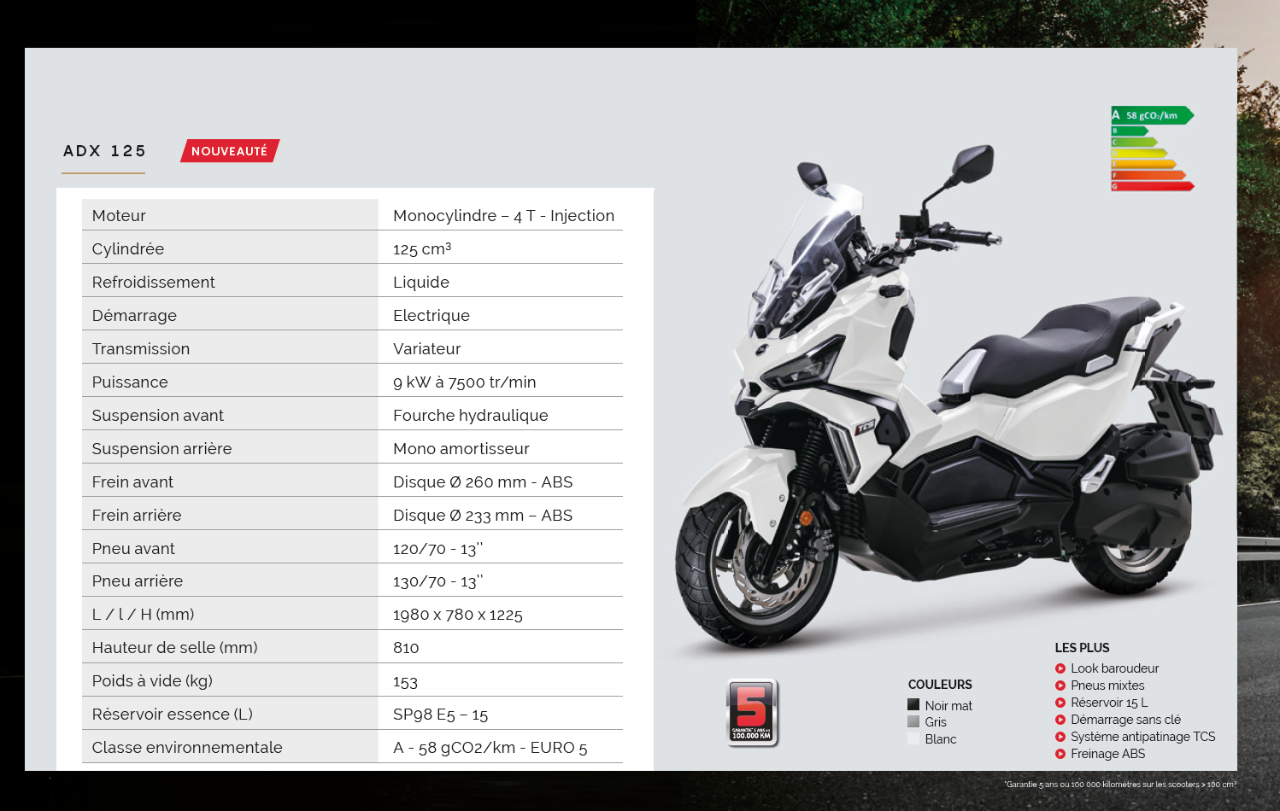This screenshot has height=811, width=1280.
Task: Click the SP98 E5 – 15 value
Action: coord(441,715)
